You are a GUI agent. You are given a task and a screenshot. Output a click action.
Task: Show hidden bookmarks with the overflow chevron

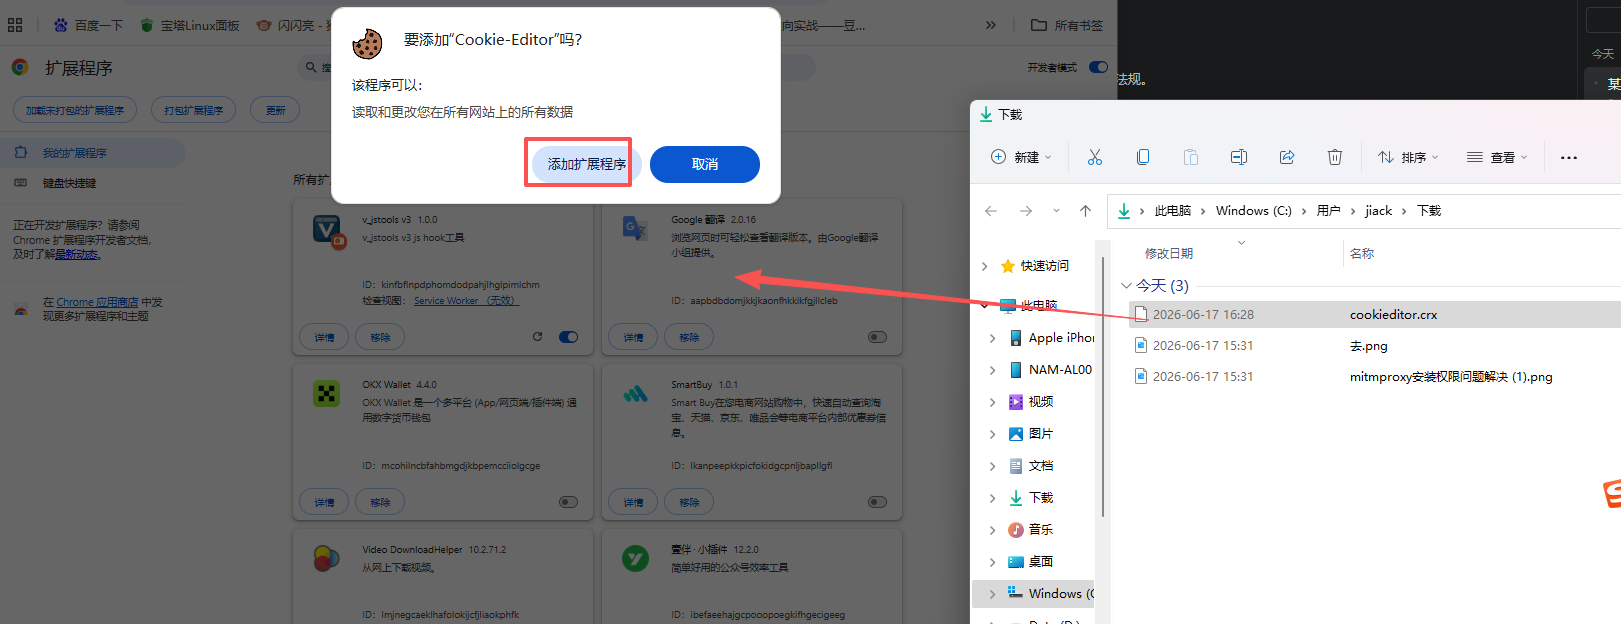990,25
